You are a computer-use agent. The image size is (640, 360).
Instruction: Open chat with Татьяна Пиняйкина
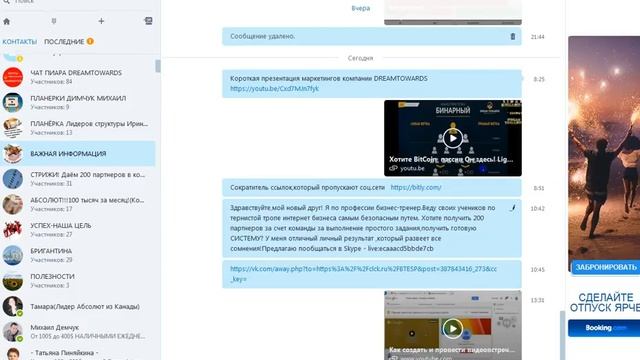click(78, 353)
